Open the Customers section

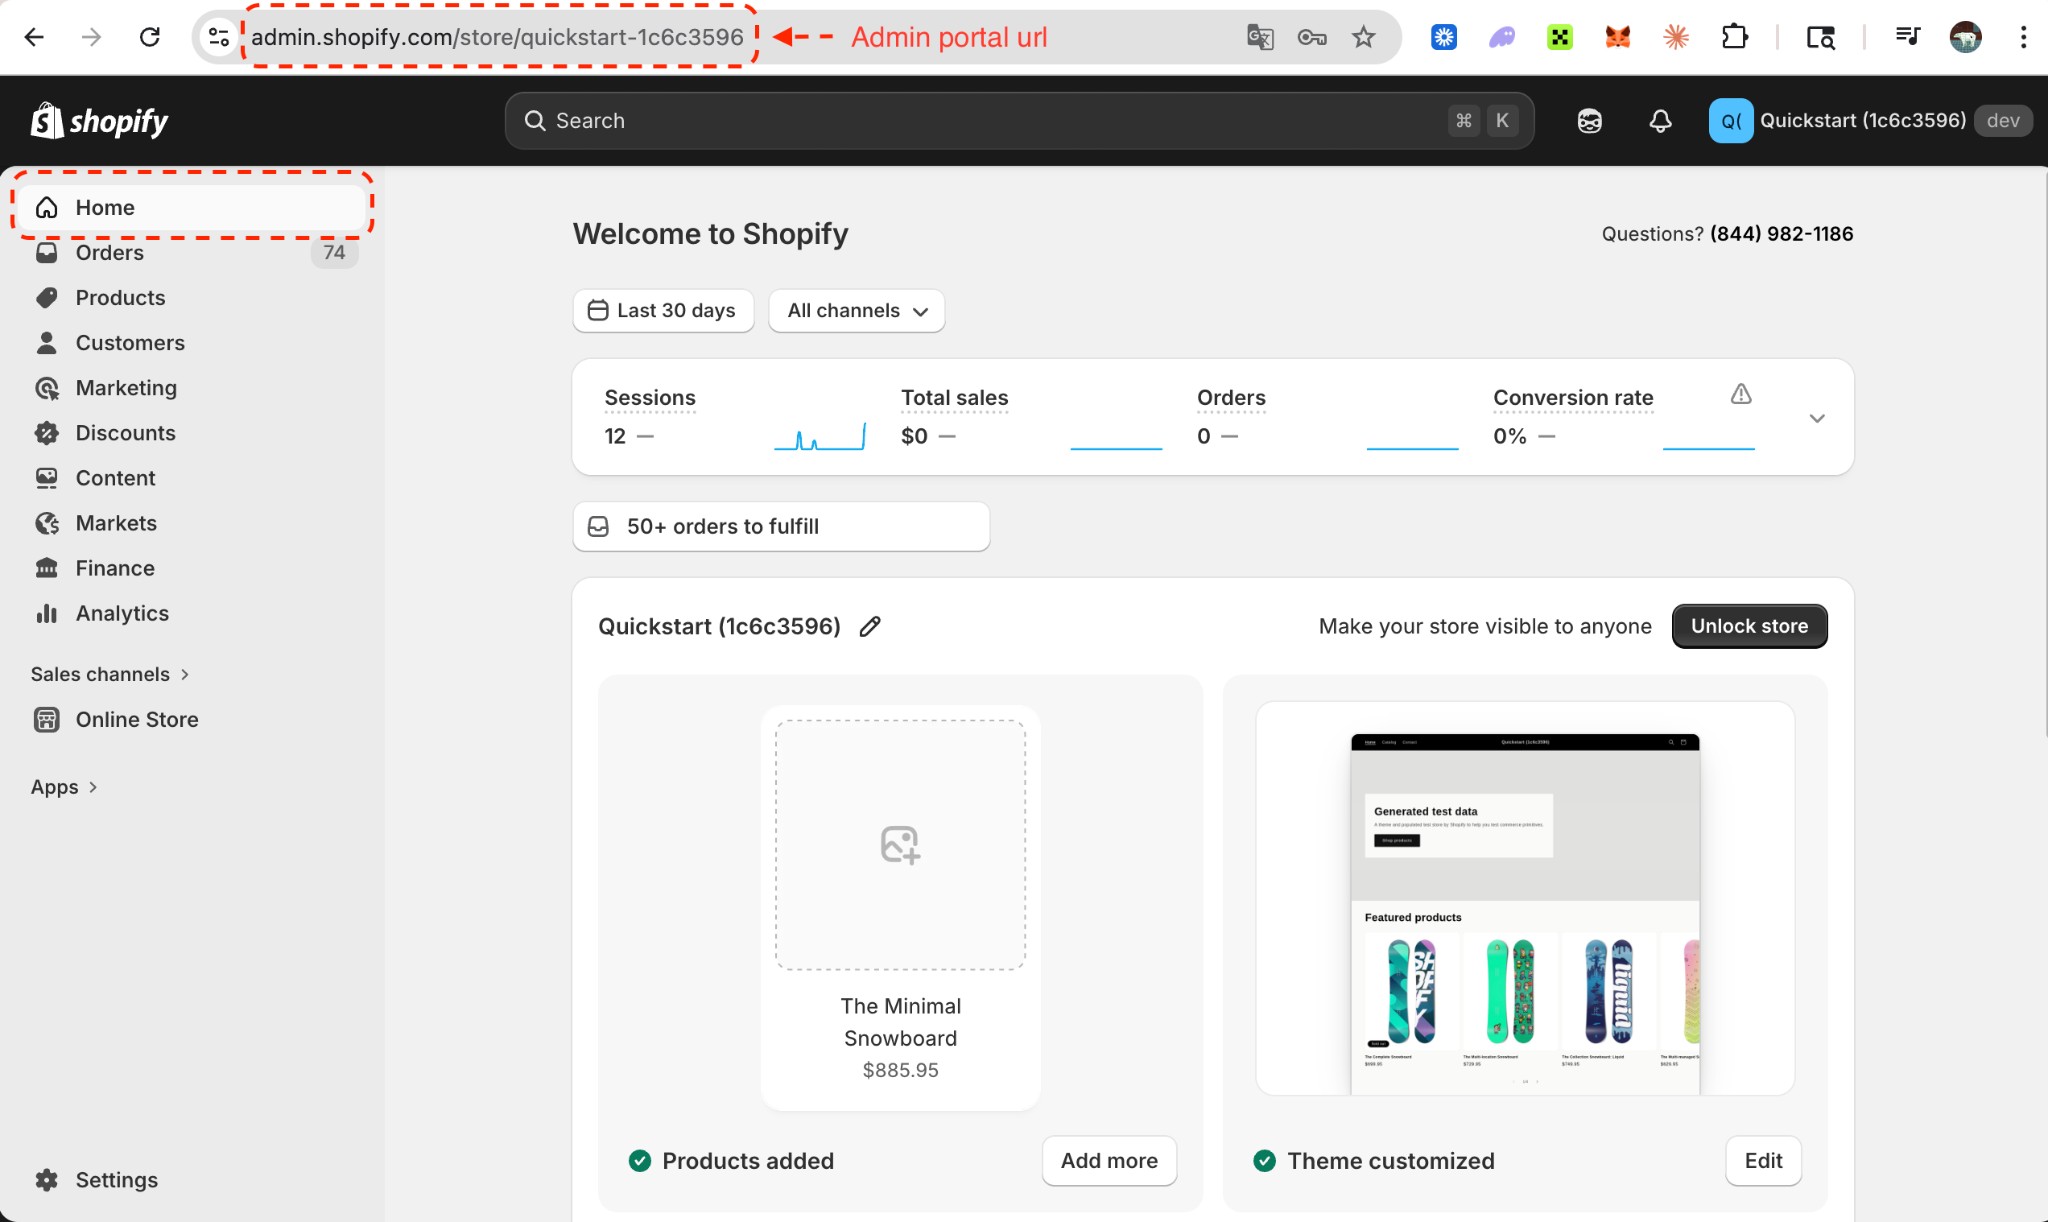pos(129,342)
